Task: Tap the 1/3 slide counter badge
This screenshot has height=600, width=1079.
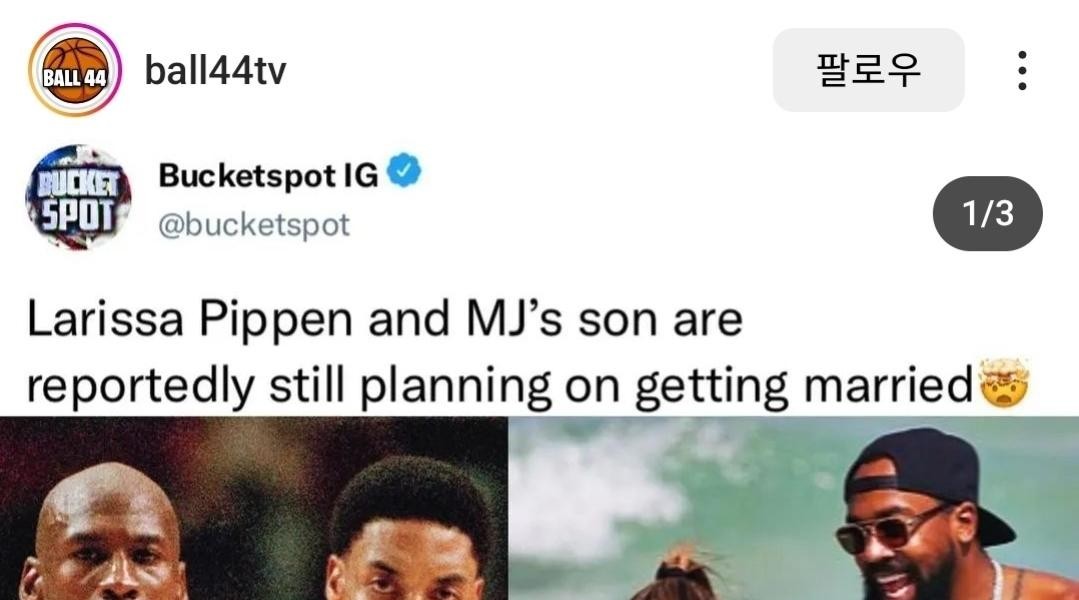Action: pos(987,213)
